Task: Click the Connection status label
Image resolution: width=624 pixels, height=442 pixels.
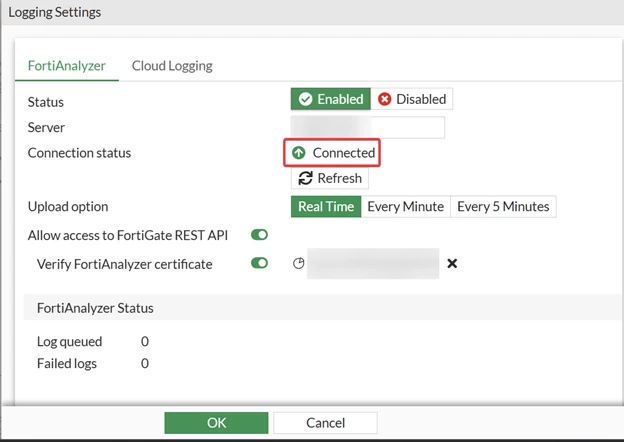Action: coord(79,153)
